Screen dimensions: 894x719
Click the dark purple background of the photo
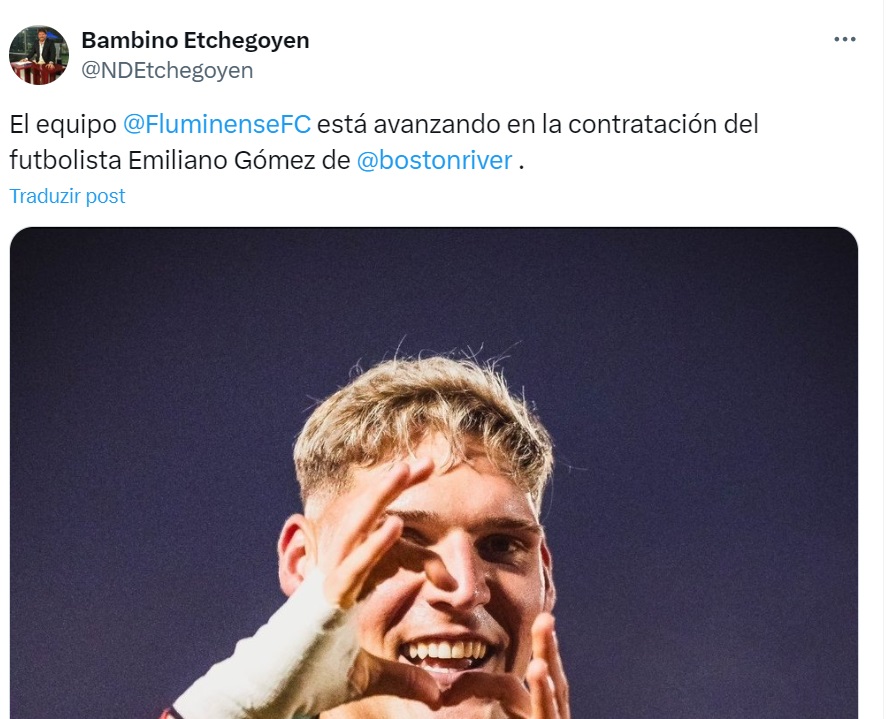pos(713,399)
